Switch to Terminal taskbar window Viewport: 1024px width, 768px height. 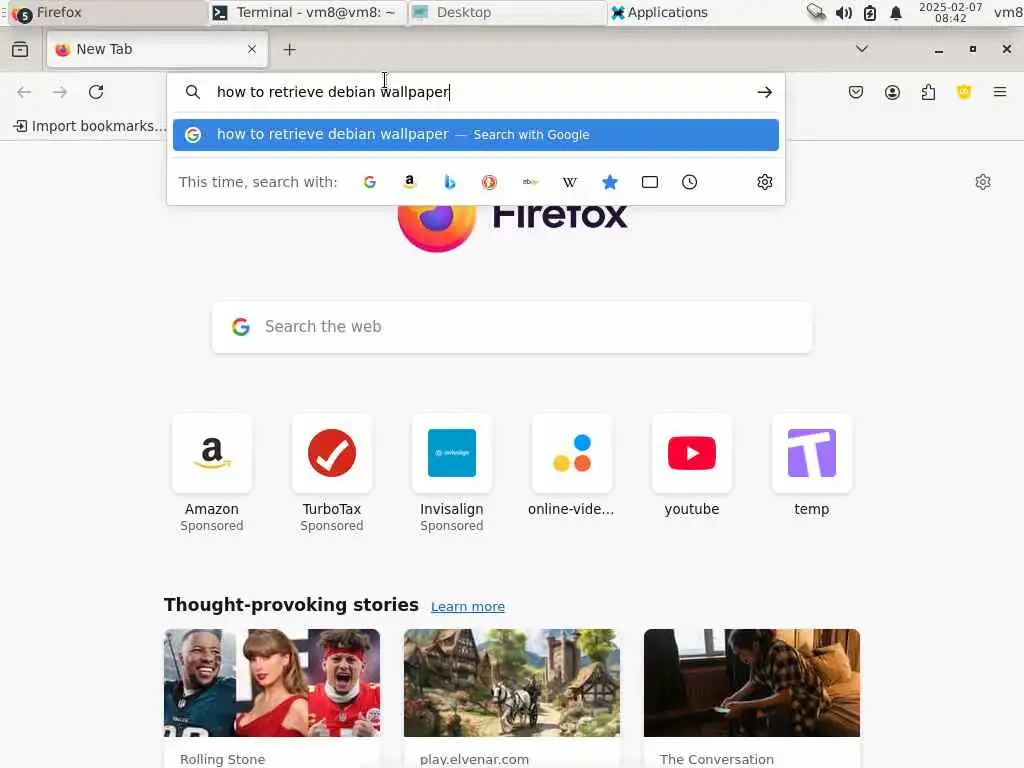[308, 12]
